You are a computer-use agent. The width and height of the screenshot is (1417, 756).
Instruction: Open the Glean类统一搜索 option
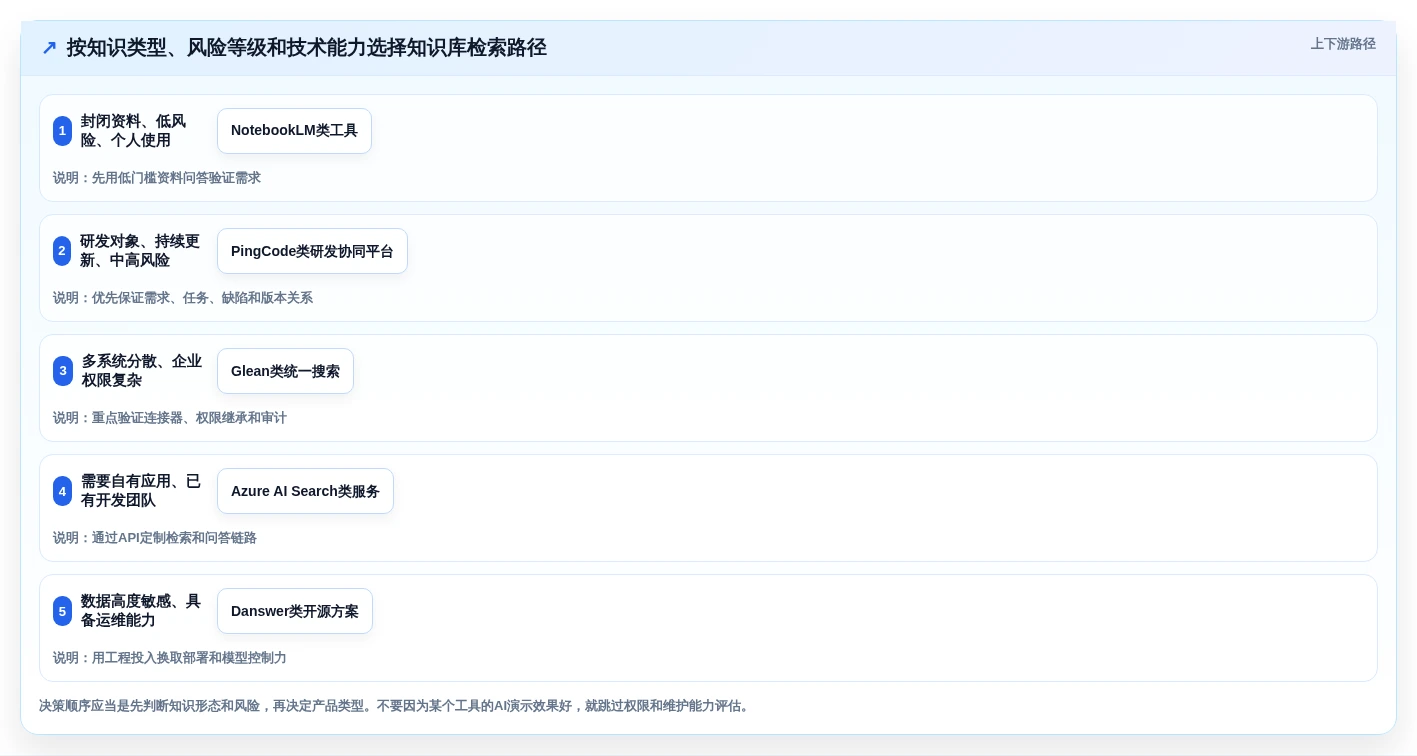click(285, 371)
